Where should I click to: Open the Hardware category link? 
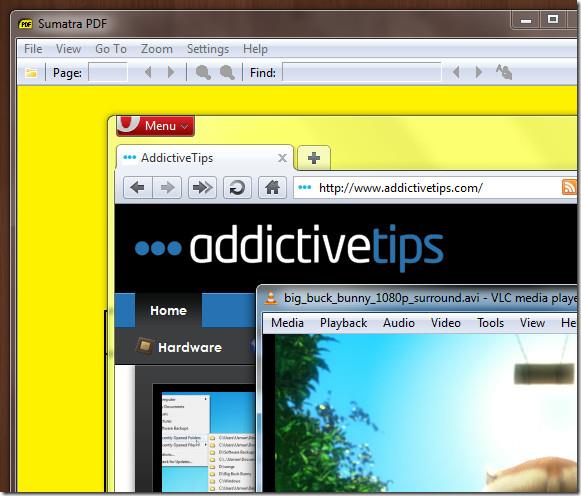(x=190, y=347)
